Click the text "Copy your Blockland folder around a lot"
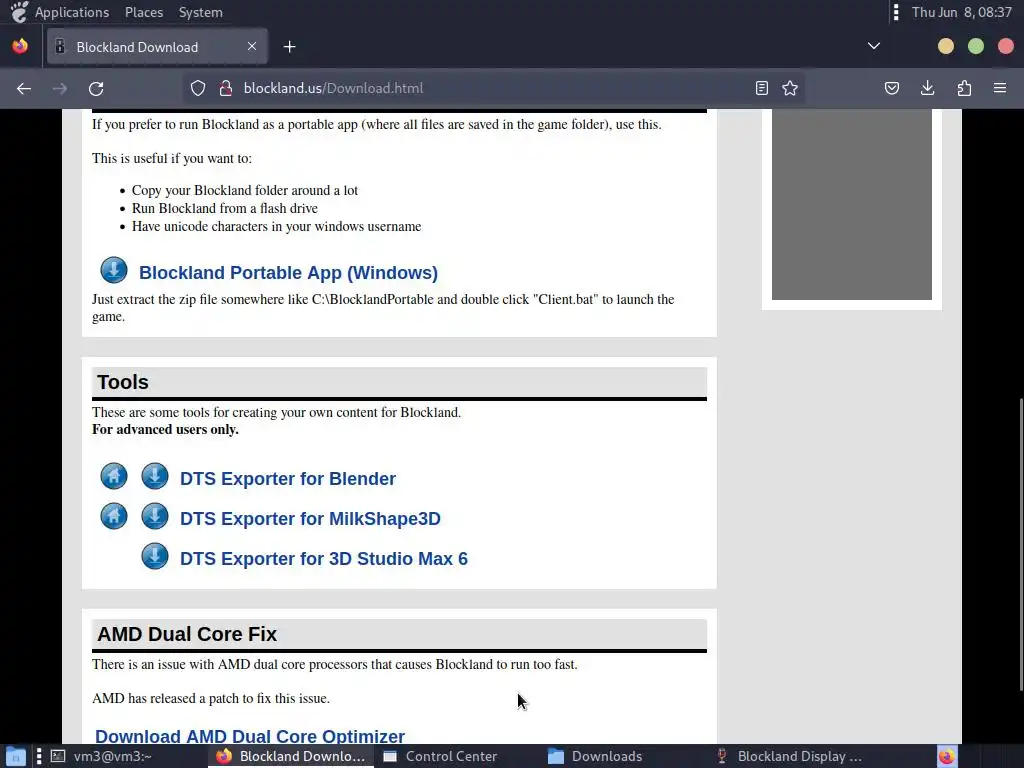Screen dimensions: 1024x768 tap(245, 191)
